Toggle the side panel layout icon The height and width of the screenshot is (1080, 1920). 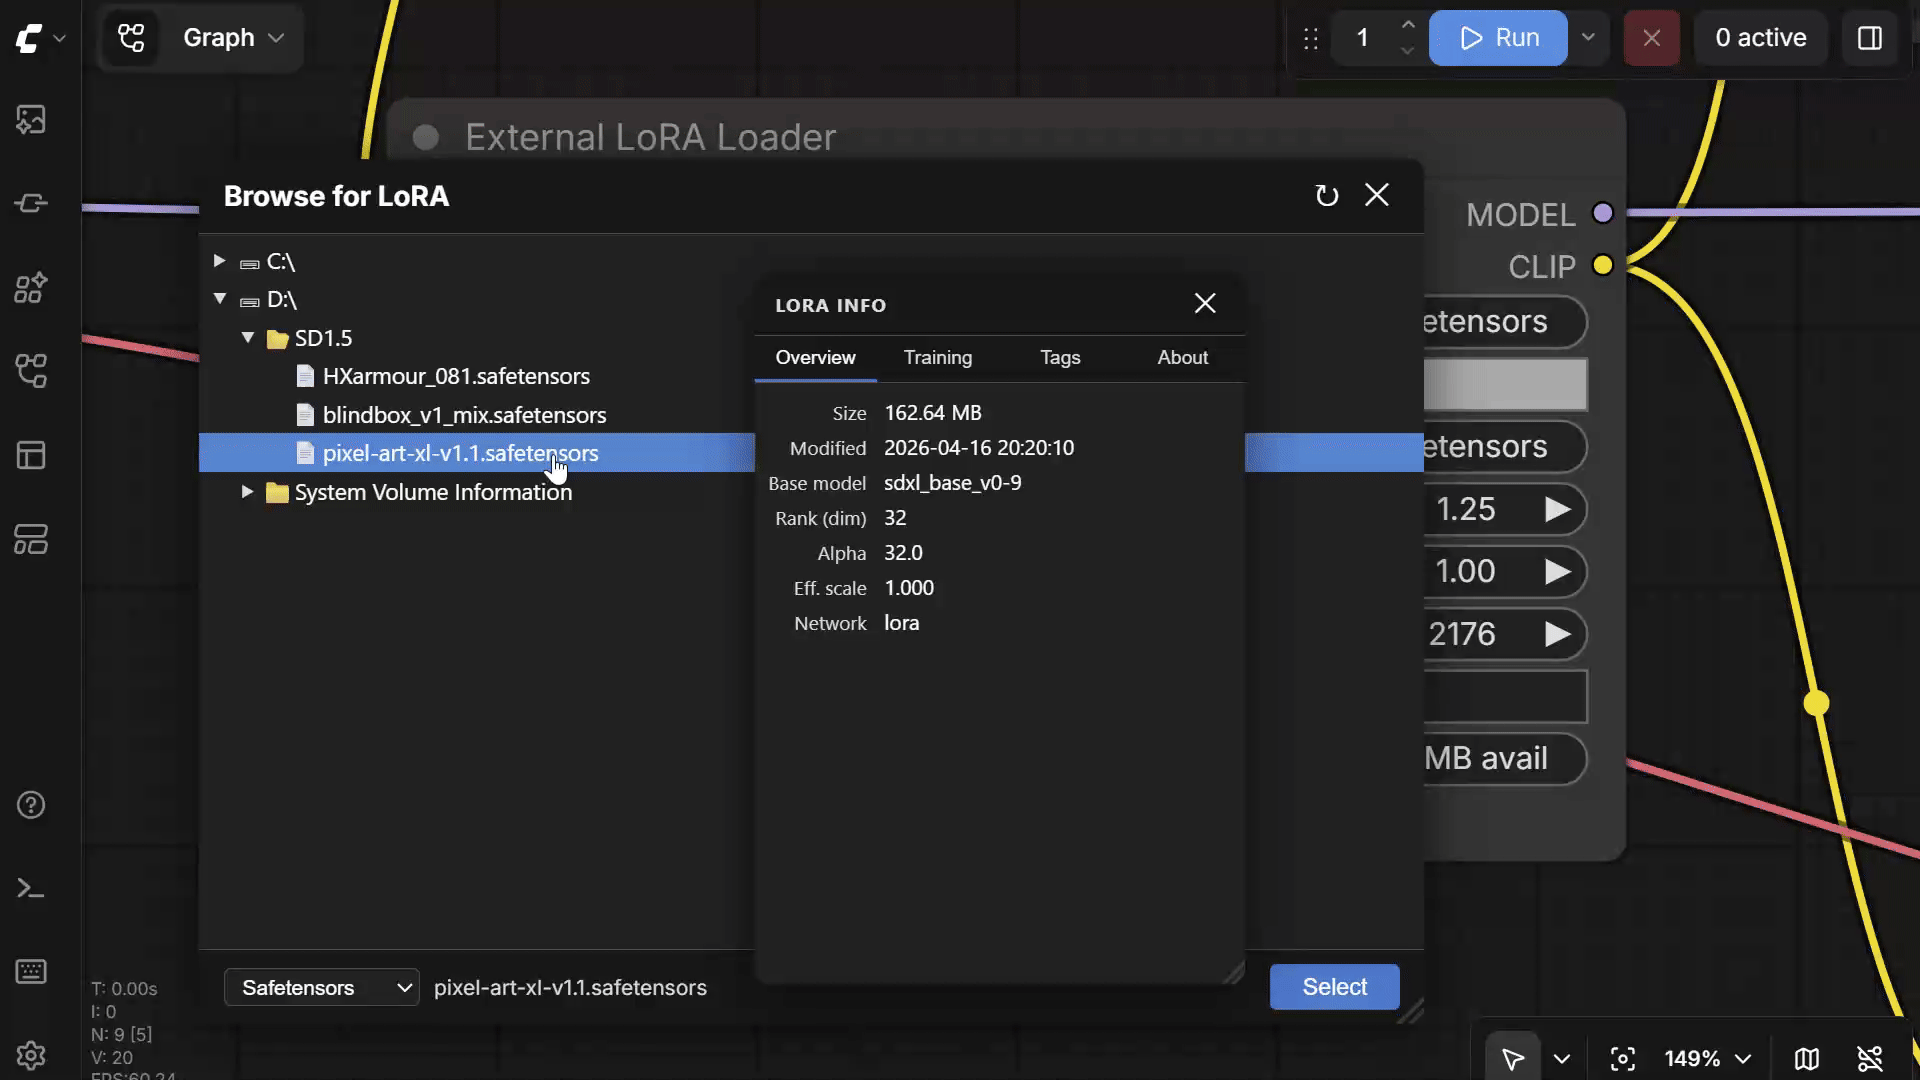click(1870, 38)
